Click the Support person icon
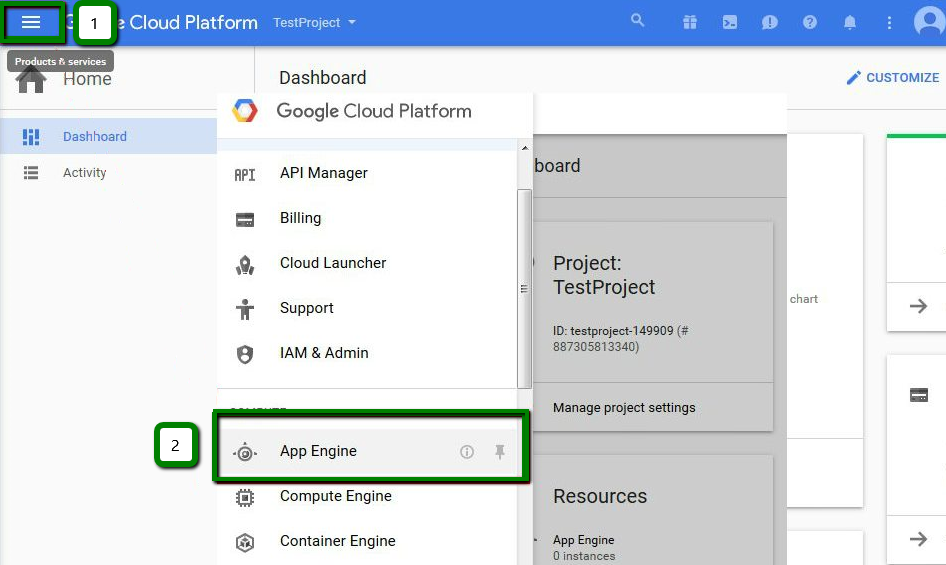 (x=244, y=310)
